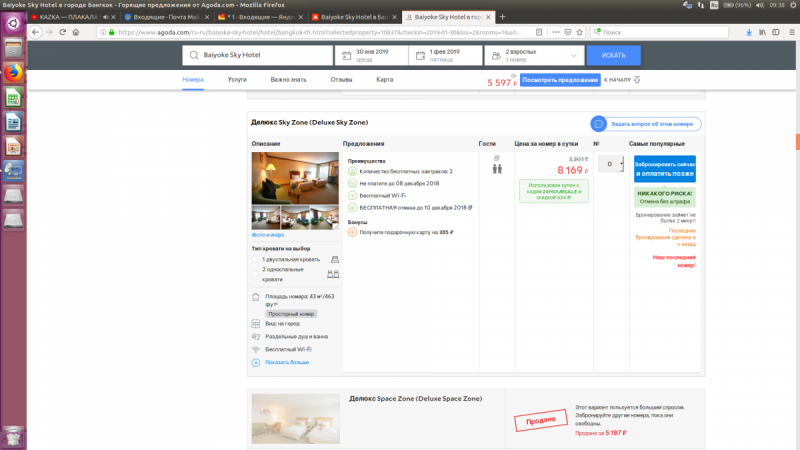800x450 pixels.
Task: Open the check-out date 1 фев 2019
Action: pyautogui.click(x=445, y=55)
